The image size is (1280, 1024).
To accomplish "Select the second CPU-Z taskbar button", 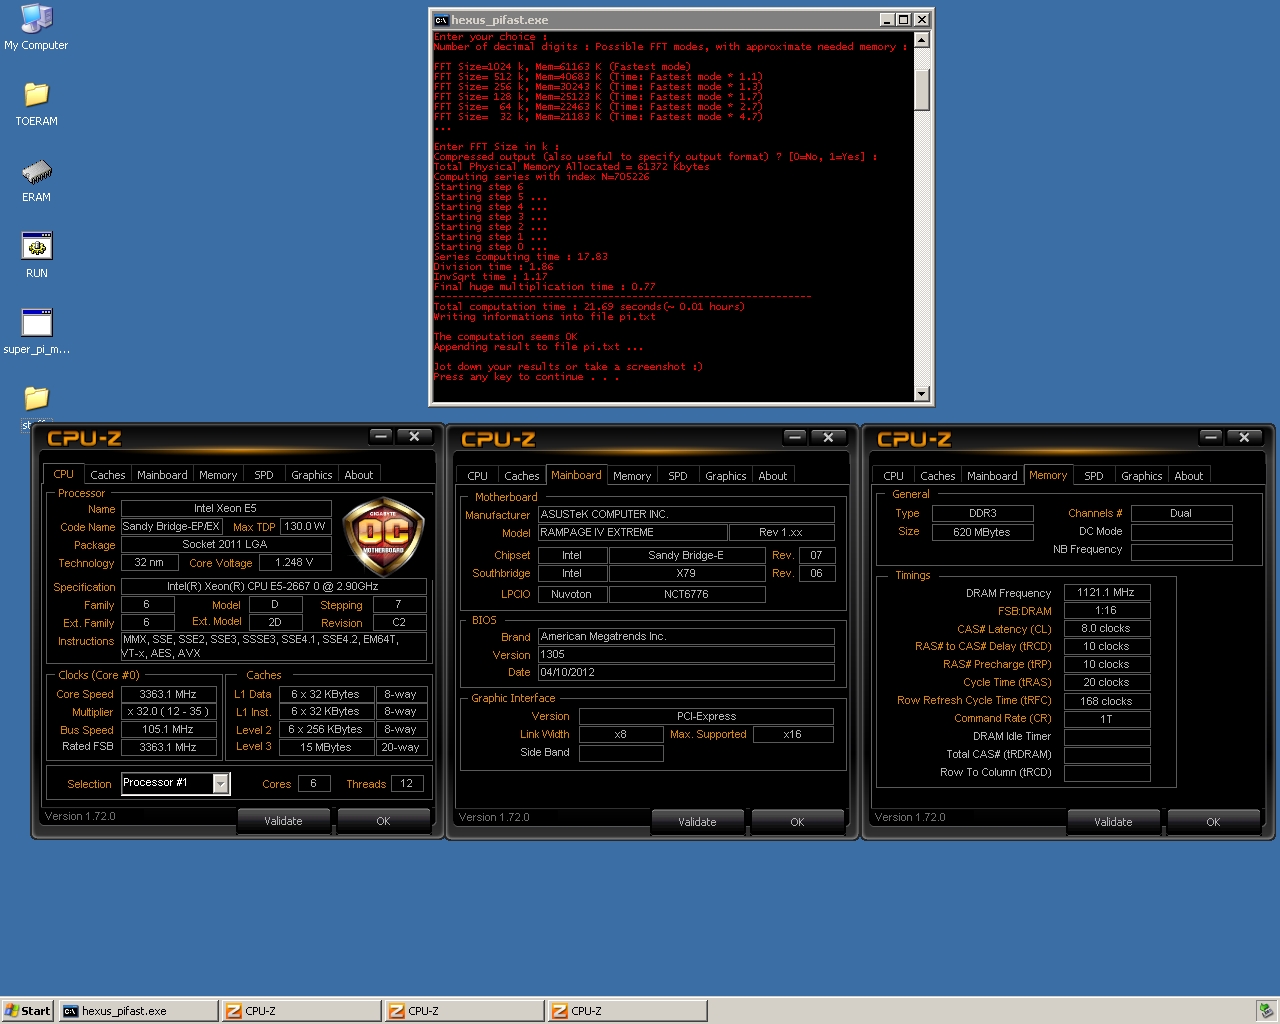I will [x=464, y=1011].
